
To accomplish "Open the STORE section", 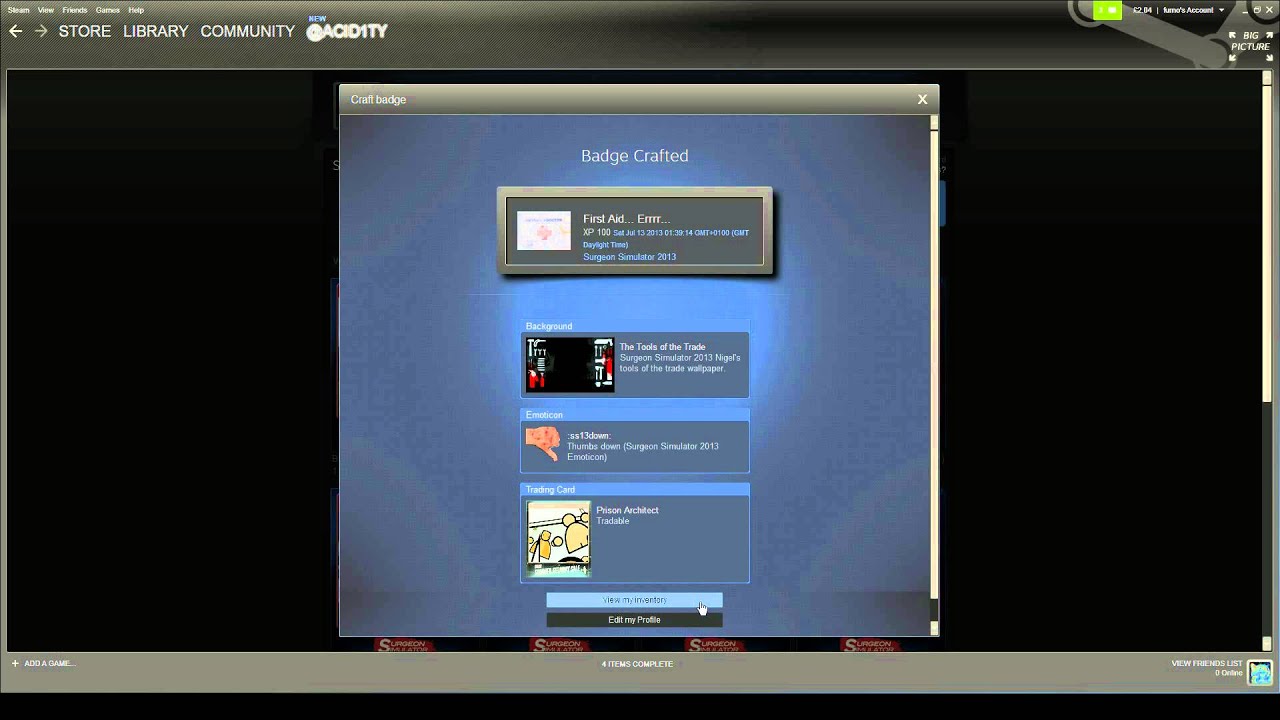I will 85,31.
